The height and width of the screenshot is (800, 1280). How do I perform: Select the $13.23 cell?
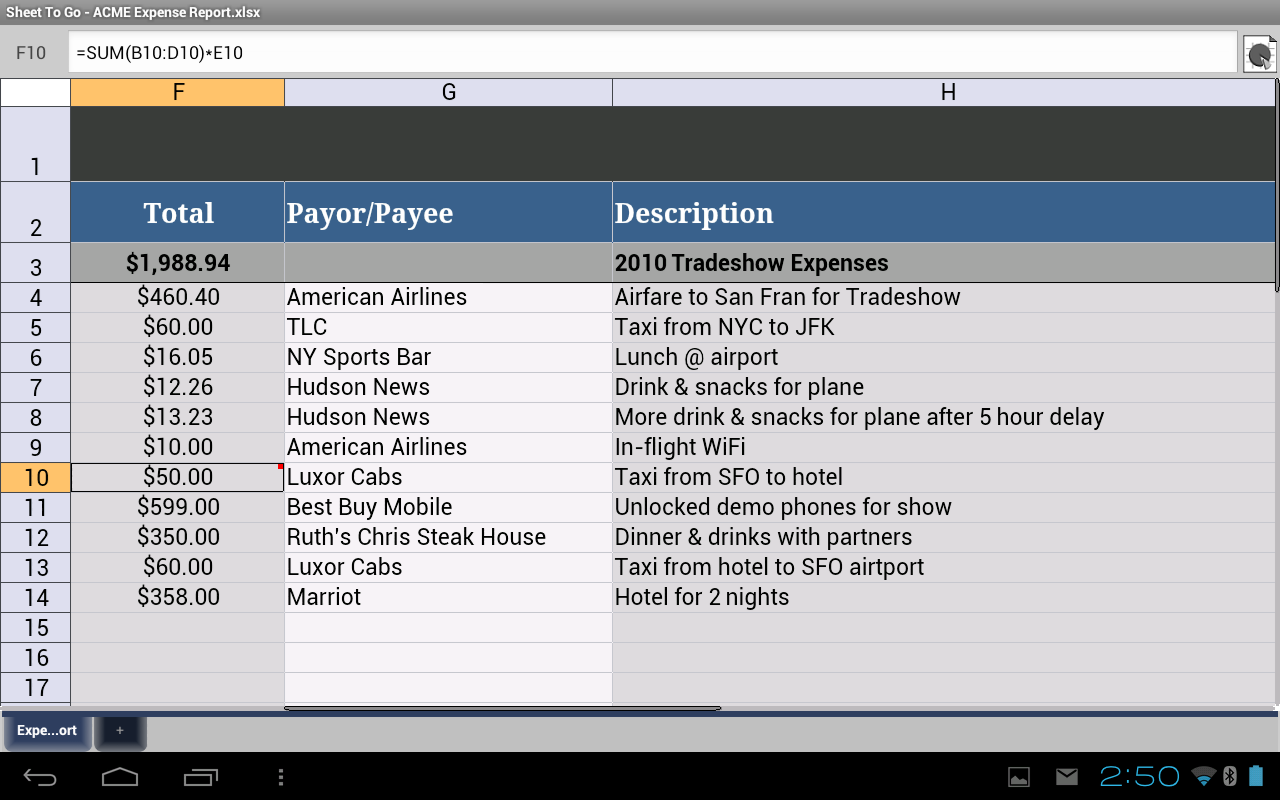tap(178, 417)
